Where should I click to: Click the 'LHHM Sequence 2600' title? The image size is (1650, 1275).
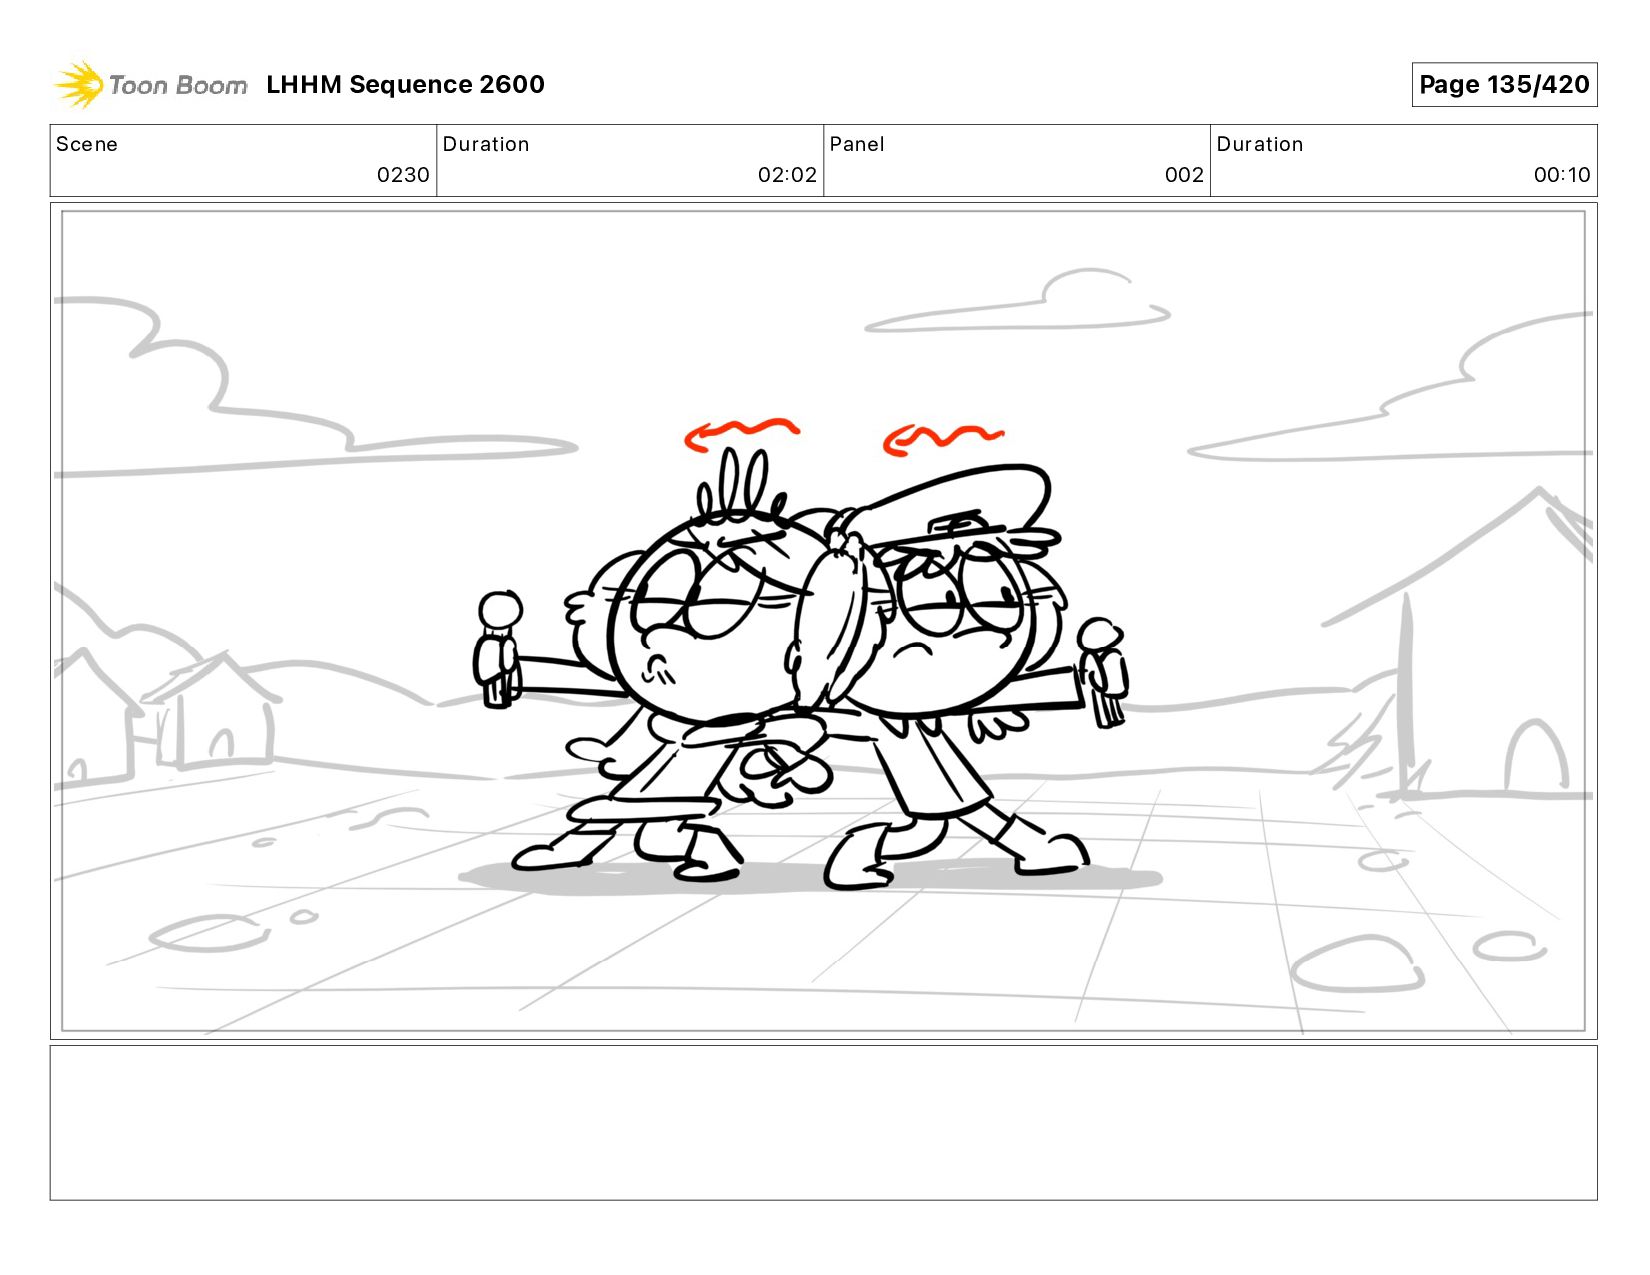coord(405,84)
